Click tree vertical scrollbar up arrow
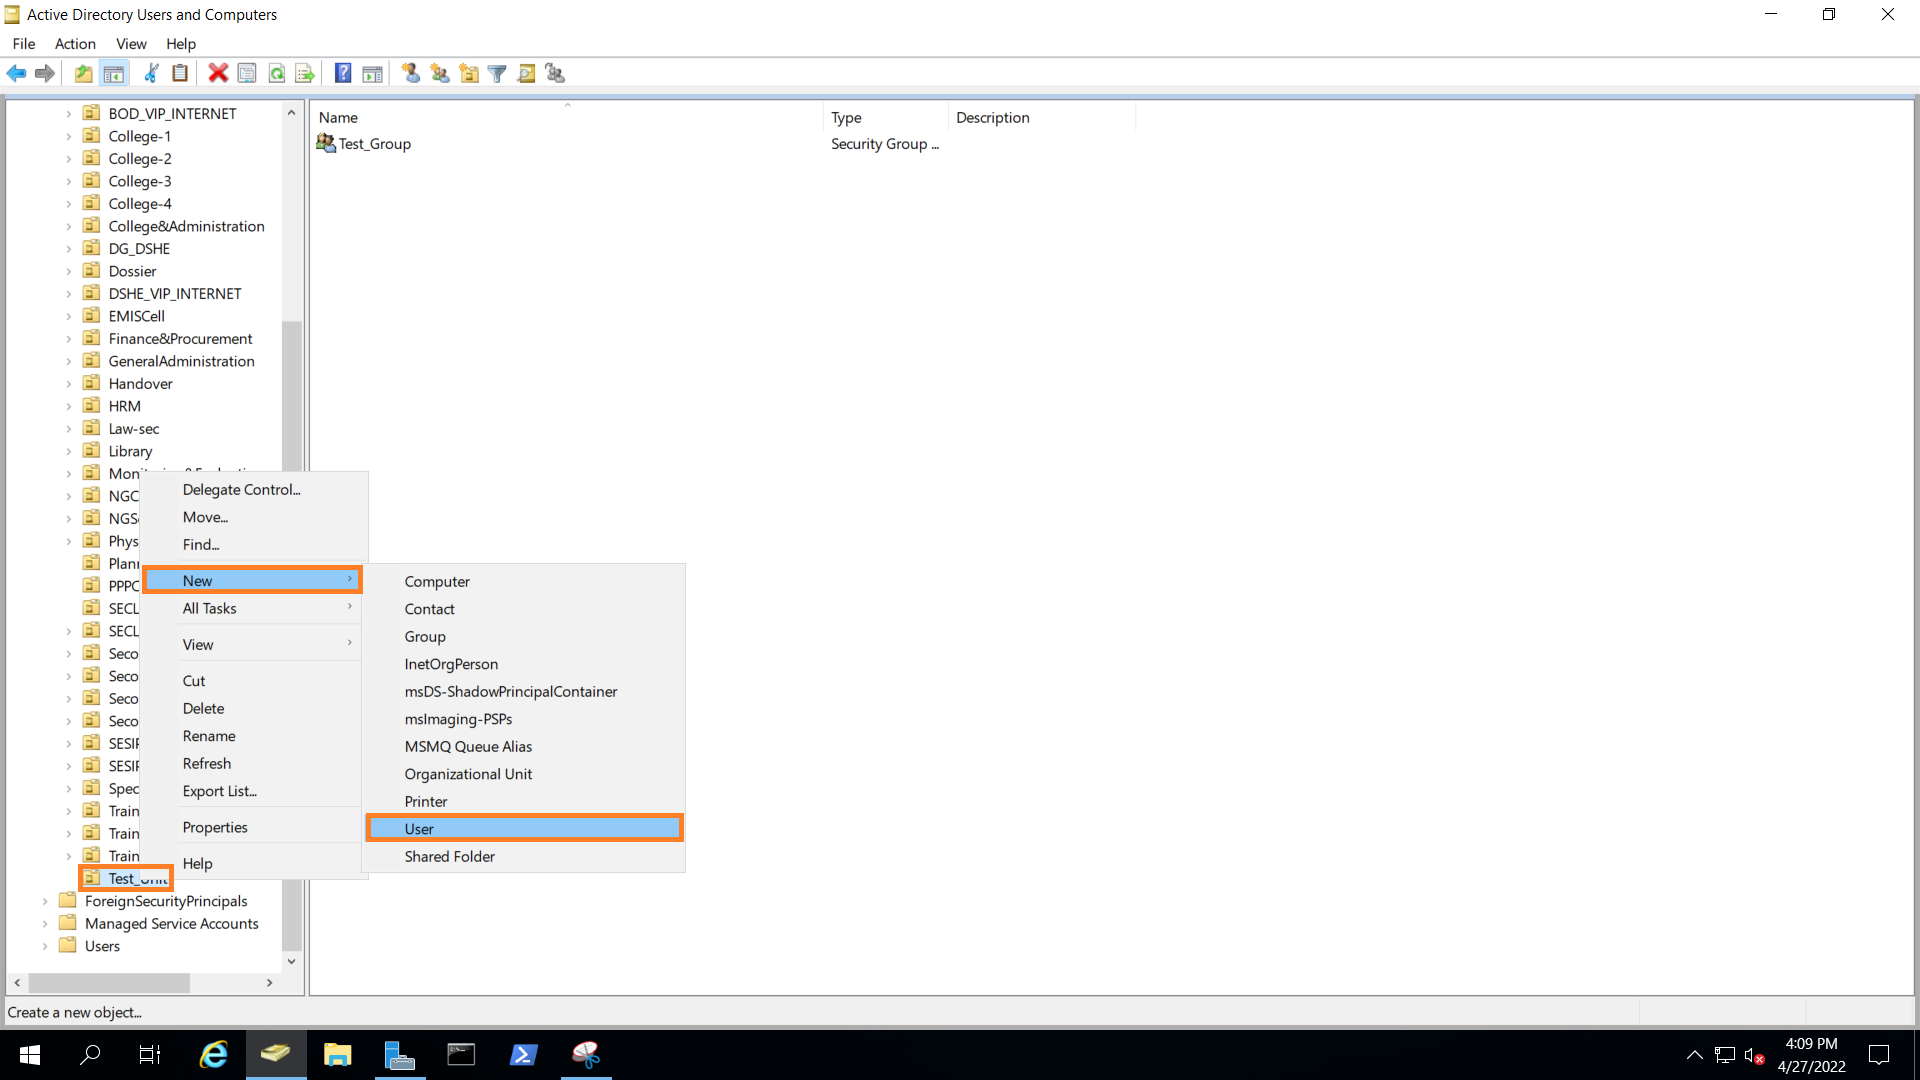 [x=291, y=112]
